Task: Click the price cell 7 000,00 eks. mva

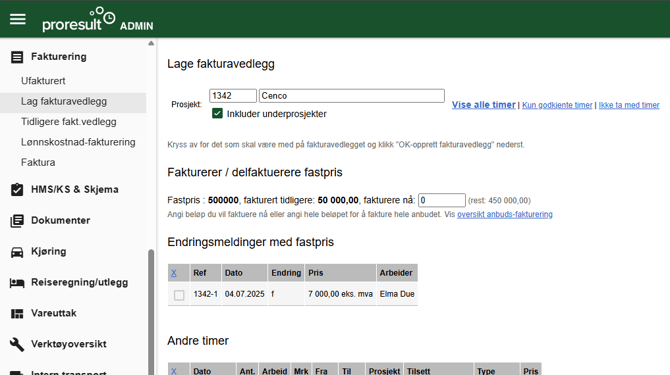Action: 340,294
